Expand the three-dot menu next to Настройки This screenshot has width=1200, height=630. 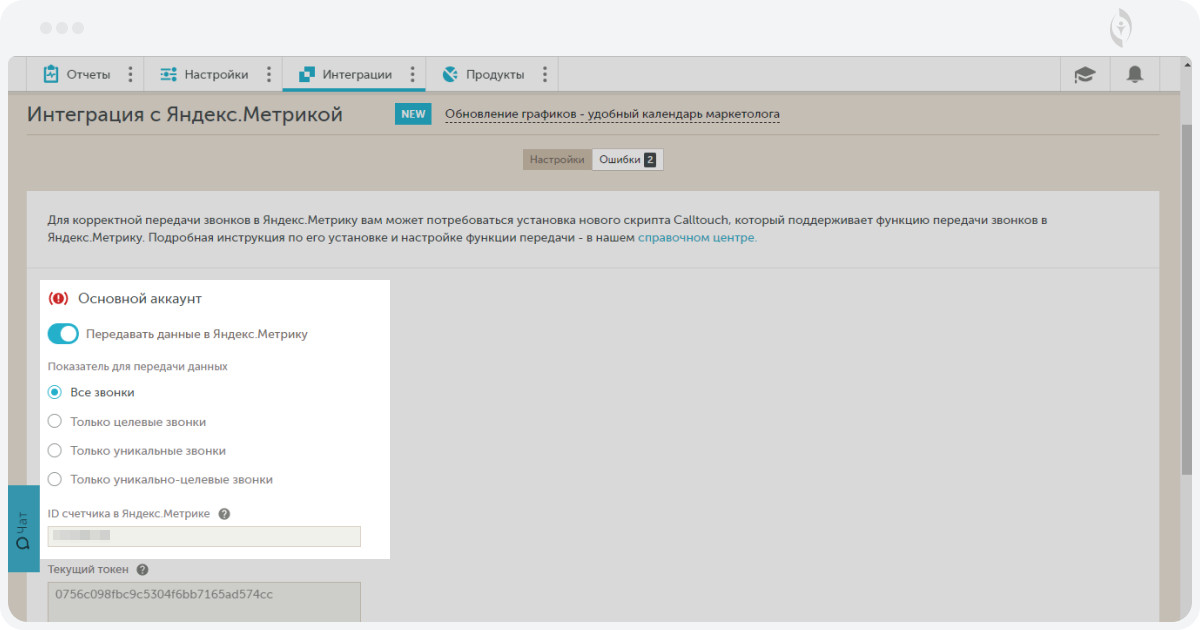[269, 74]
